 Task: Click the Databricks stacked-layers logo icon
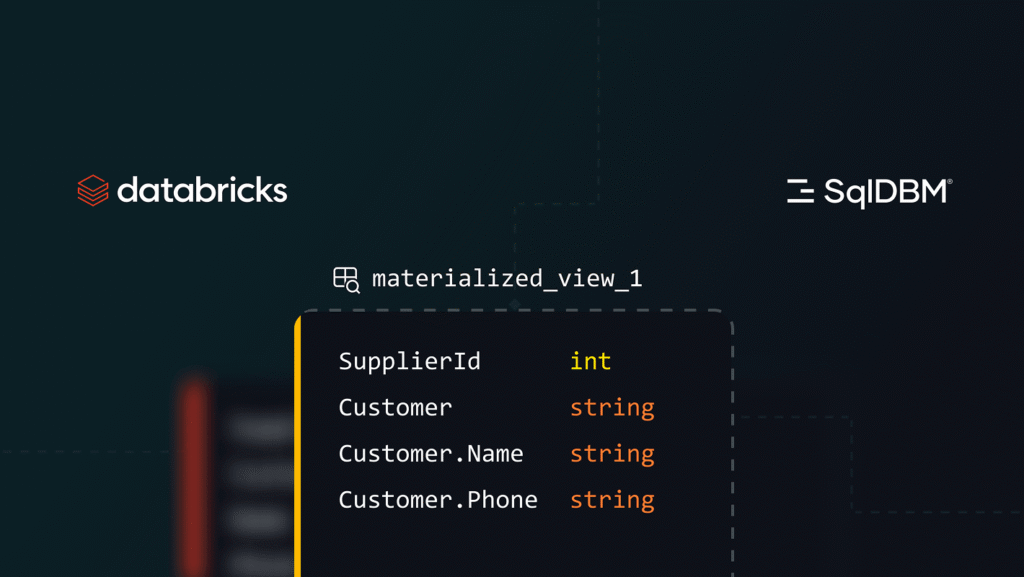(93, 190)
